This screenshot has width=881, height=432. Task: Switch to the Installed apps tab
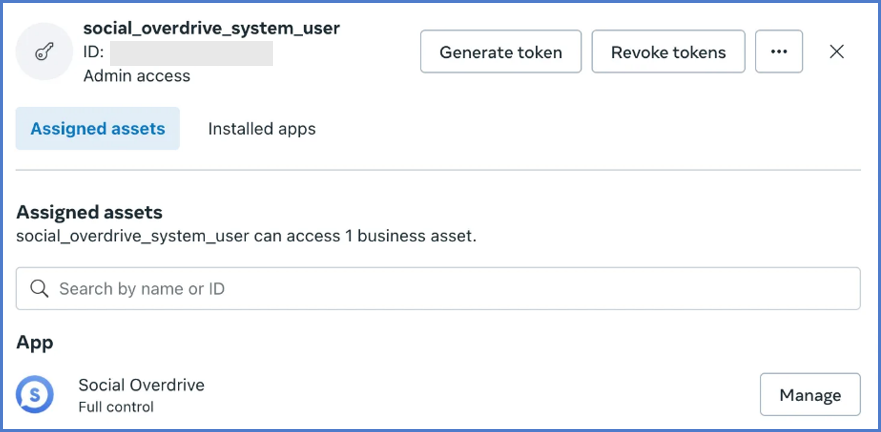[261, 129]
